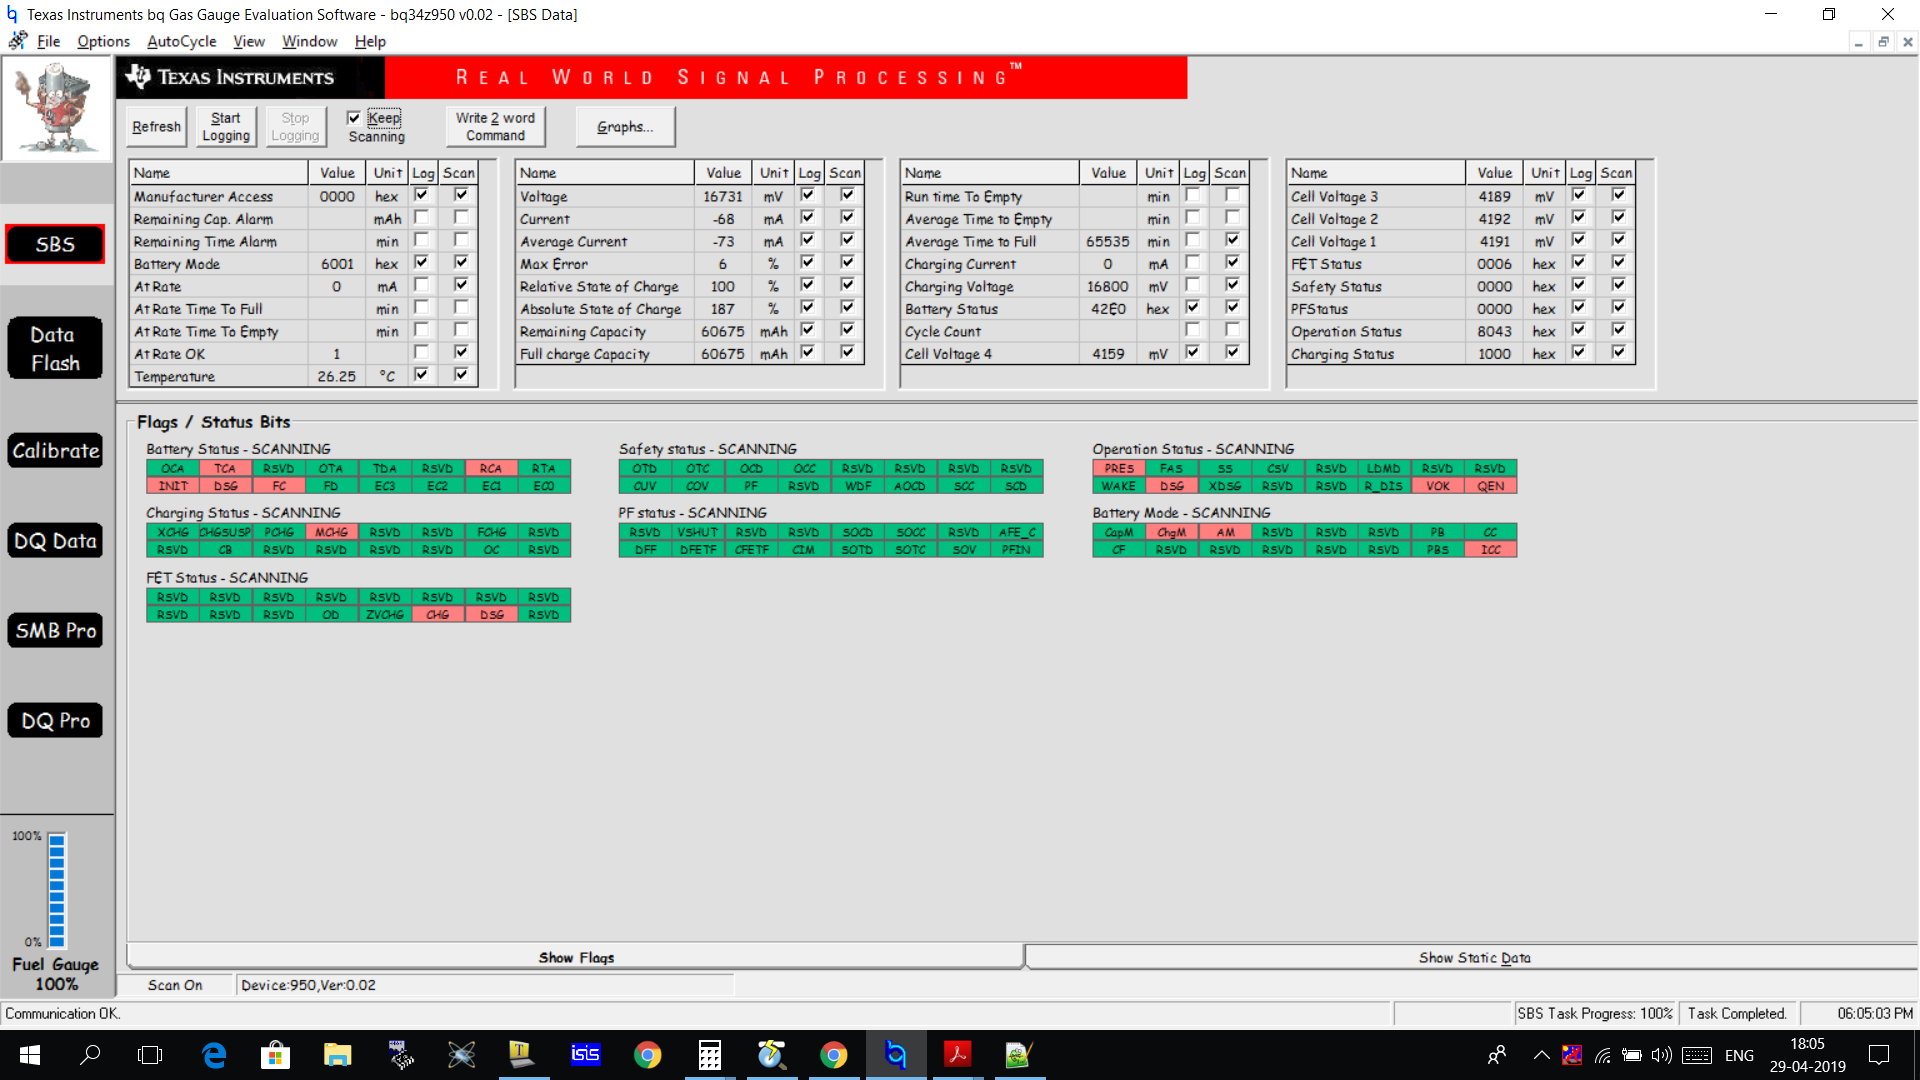The image size is (1920, 1080).
Task: Open the Help menu
Action: coord(370,41)
